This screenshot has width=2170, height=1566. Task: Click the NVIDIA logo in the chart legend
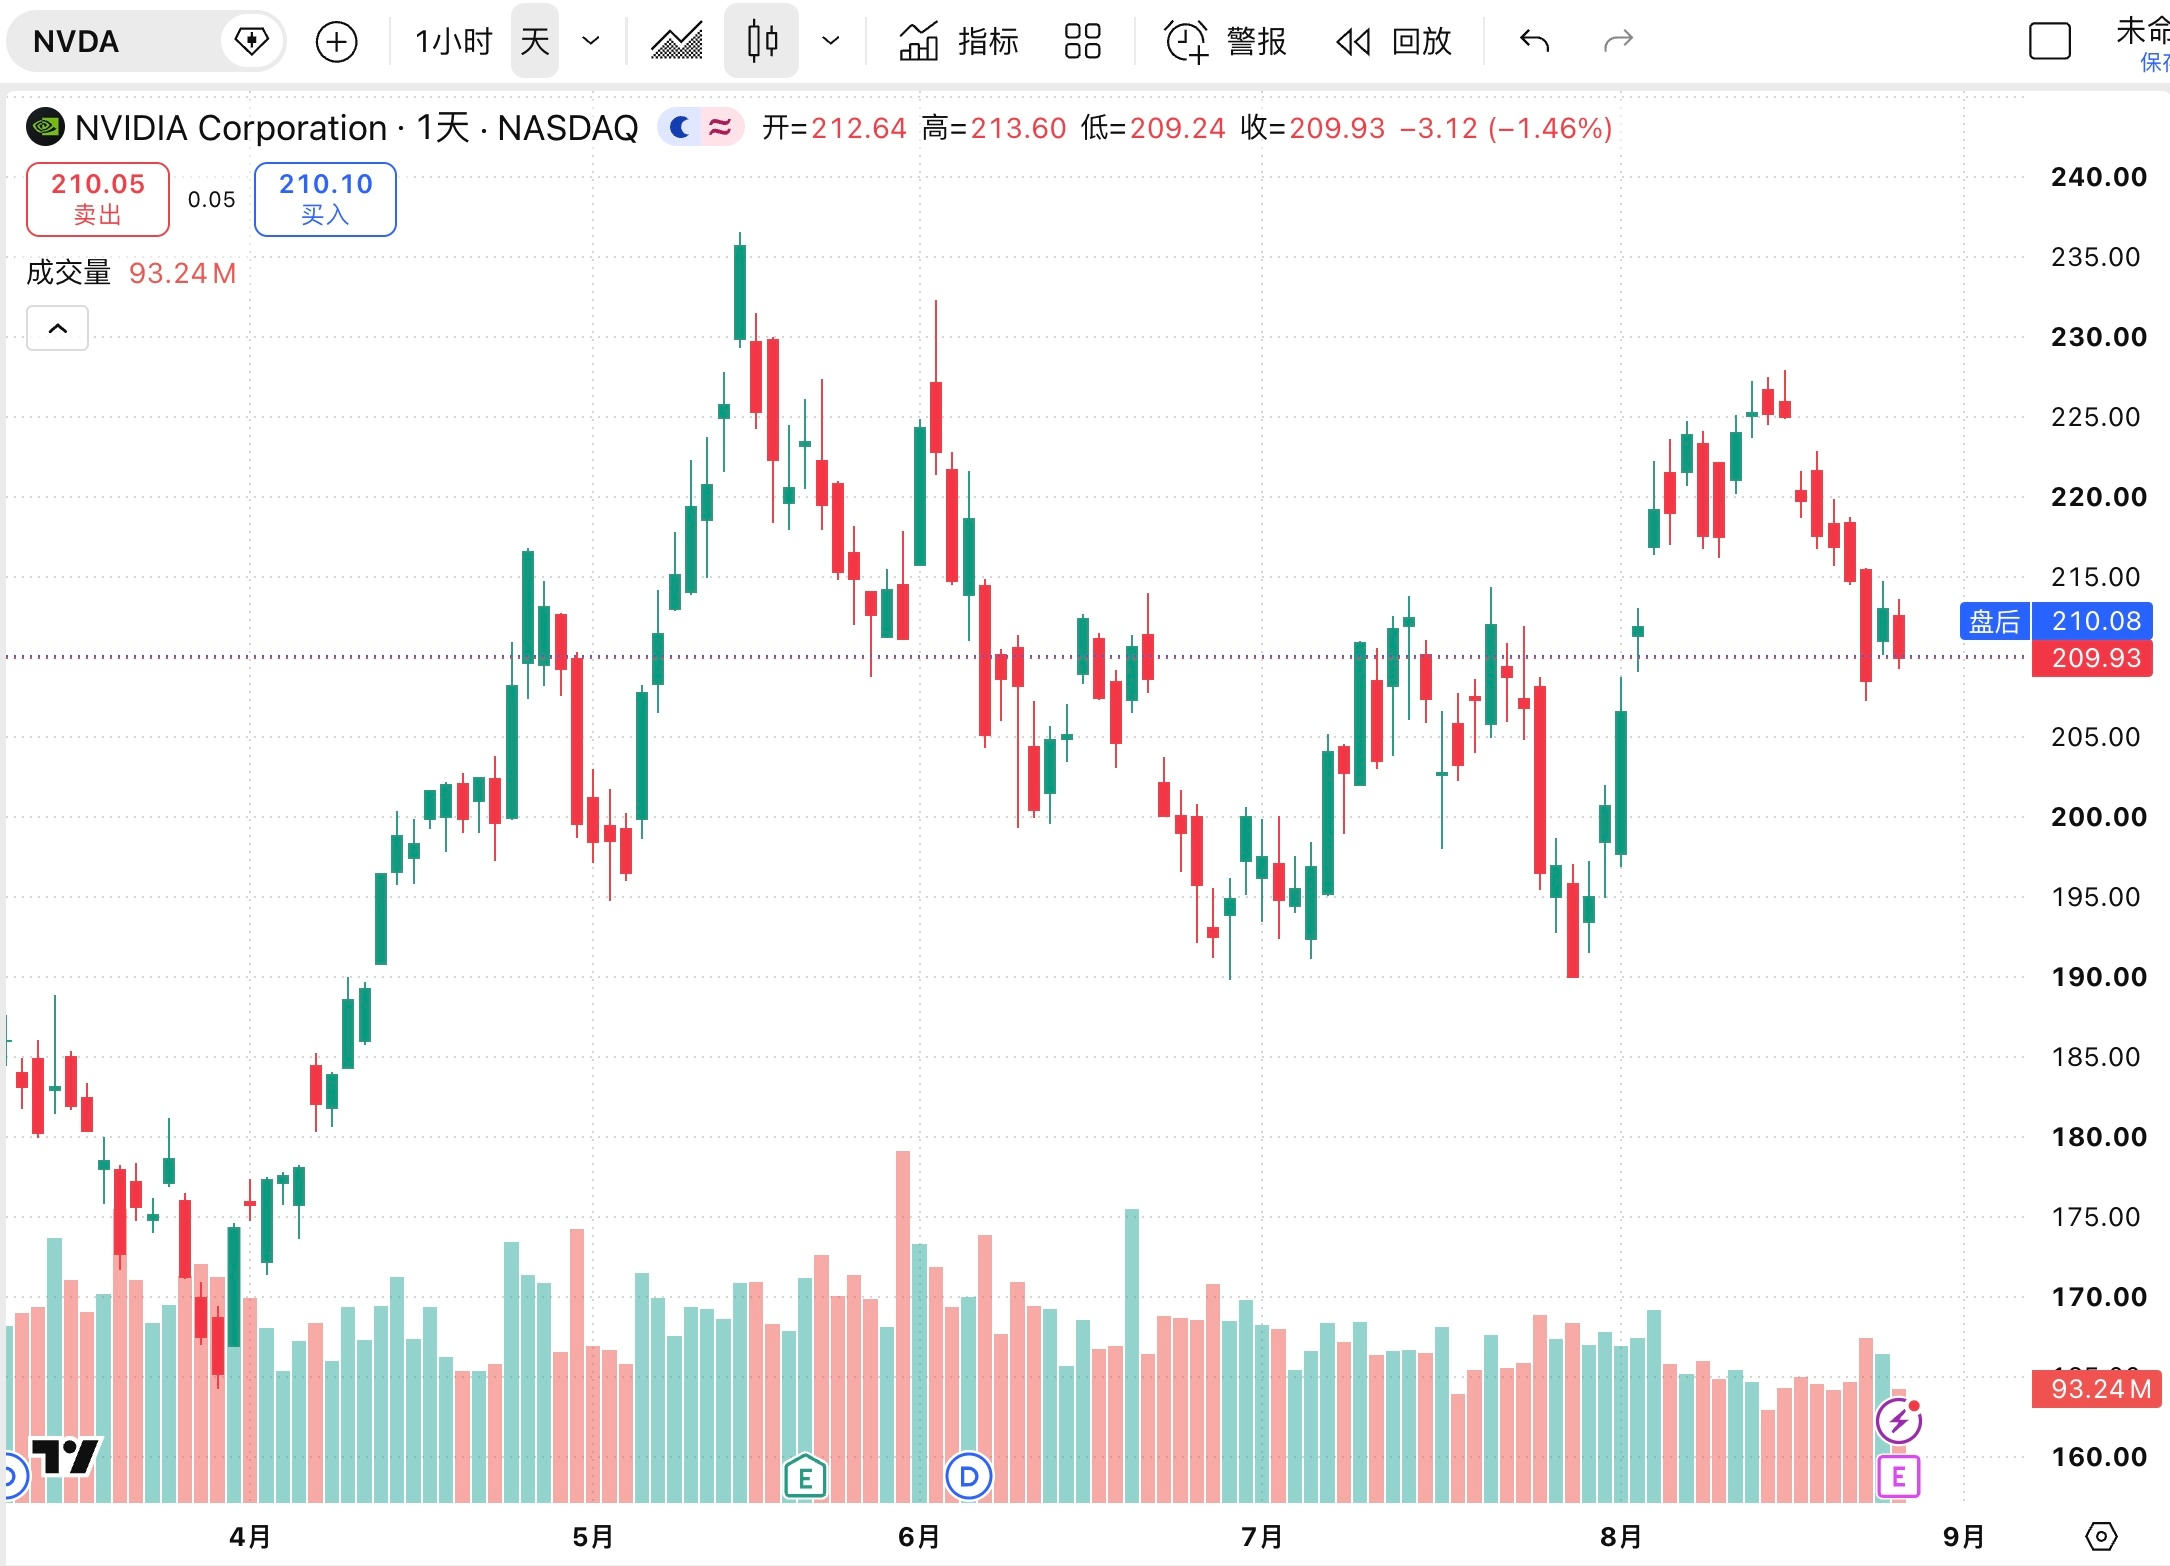pyautogui.click(x=45, y=127)
